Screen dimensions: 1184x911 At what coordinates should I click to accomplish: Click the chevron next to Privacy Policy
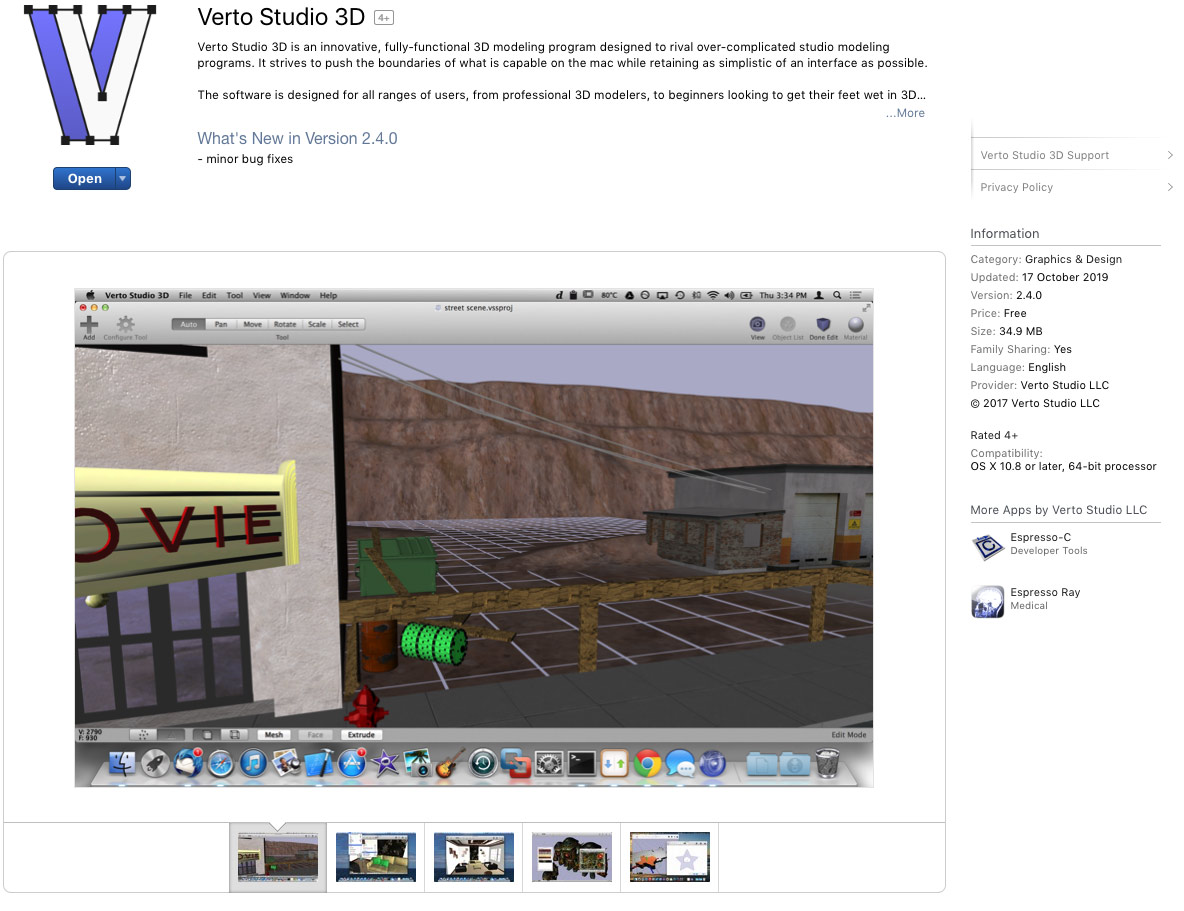[x=1170, y=187]
